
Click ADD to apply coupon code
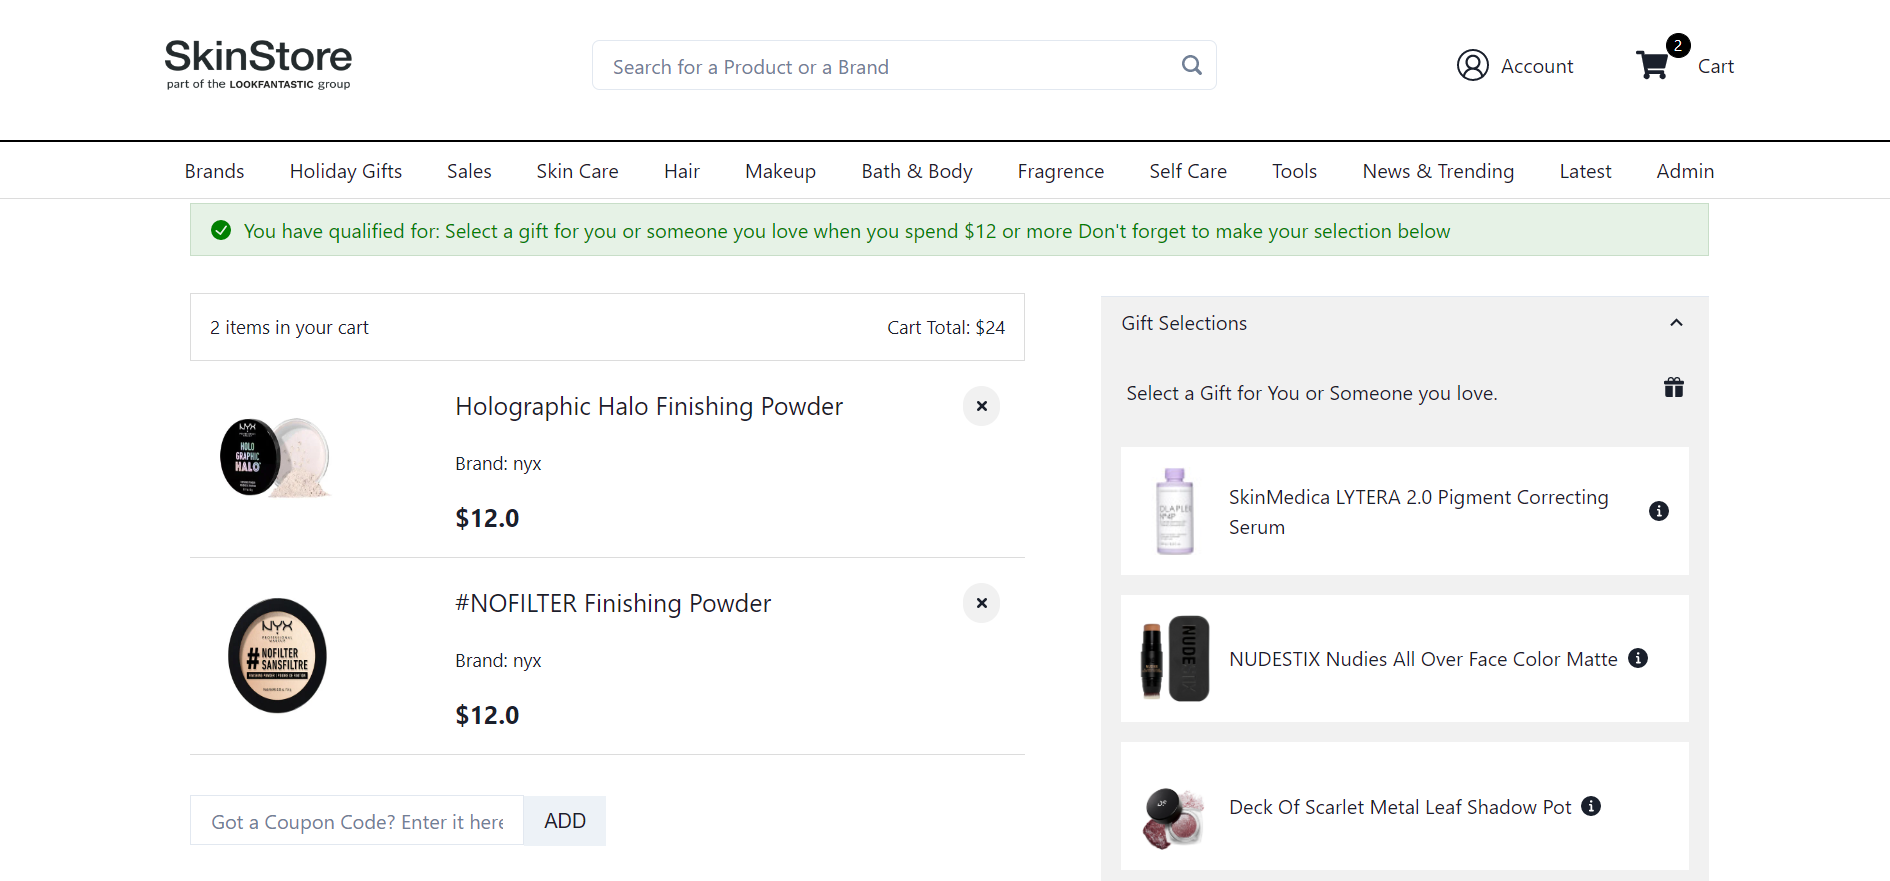[x=564, y=821]
